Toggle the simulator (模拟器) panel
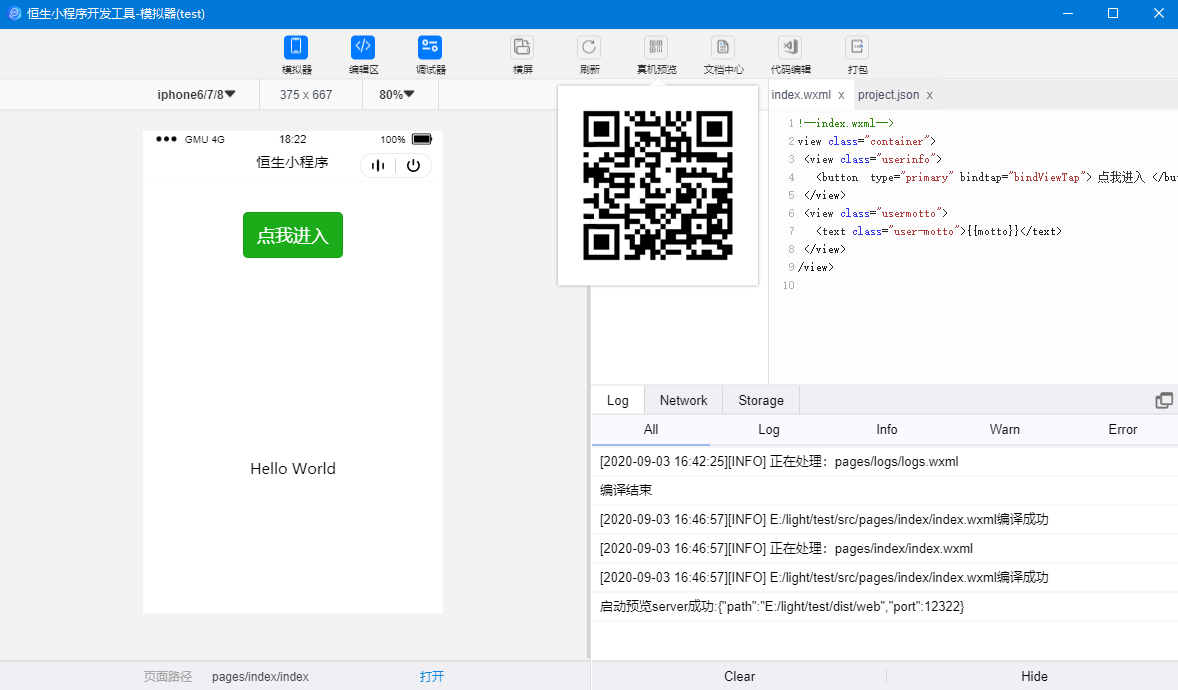This screenshot has height=690, width=1178. click(x=296, y=55)
